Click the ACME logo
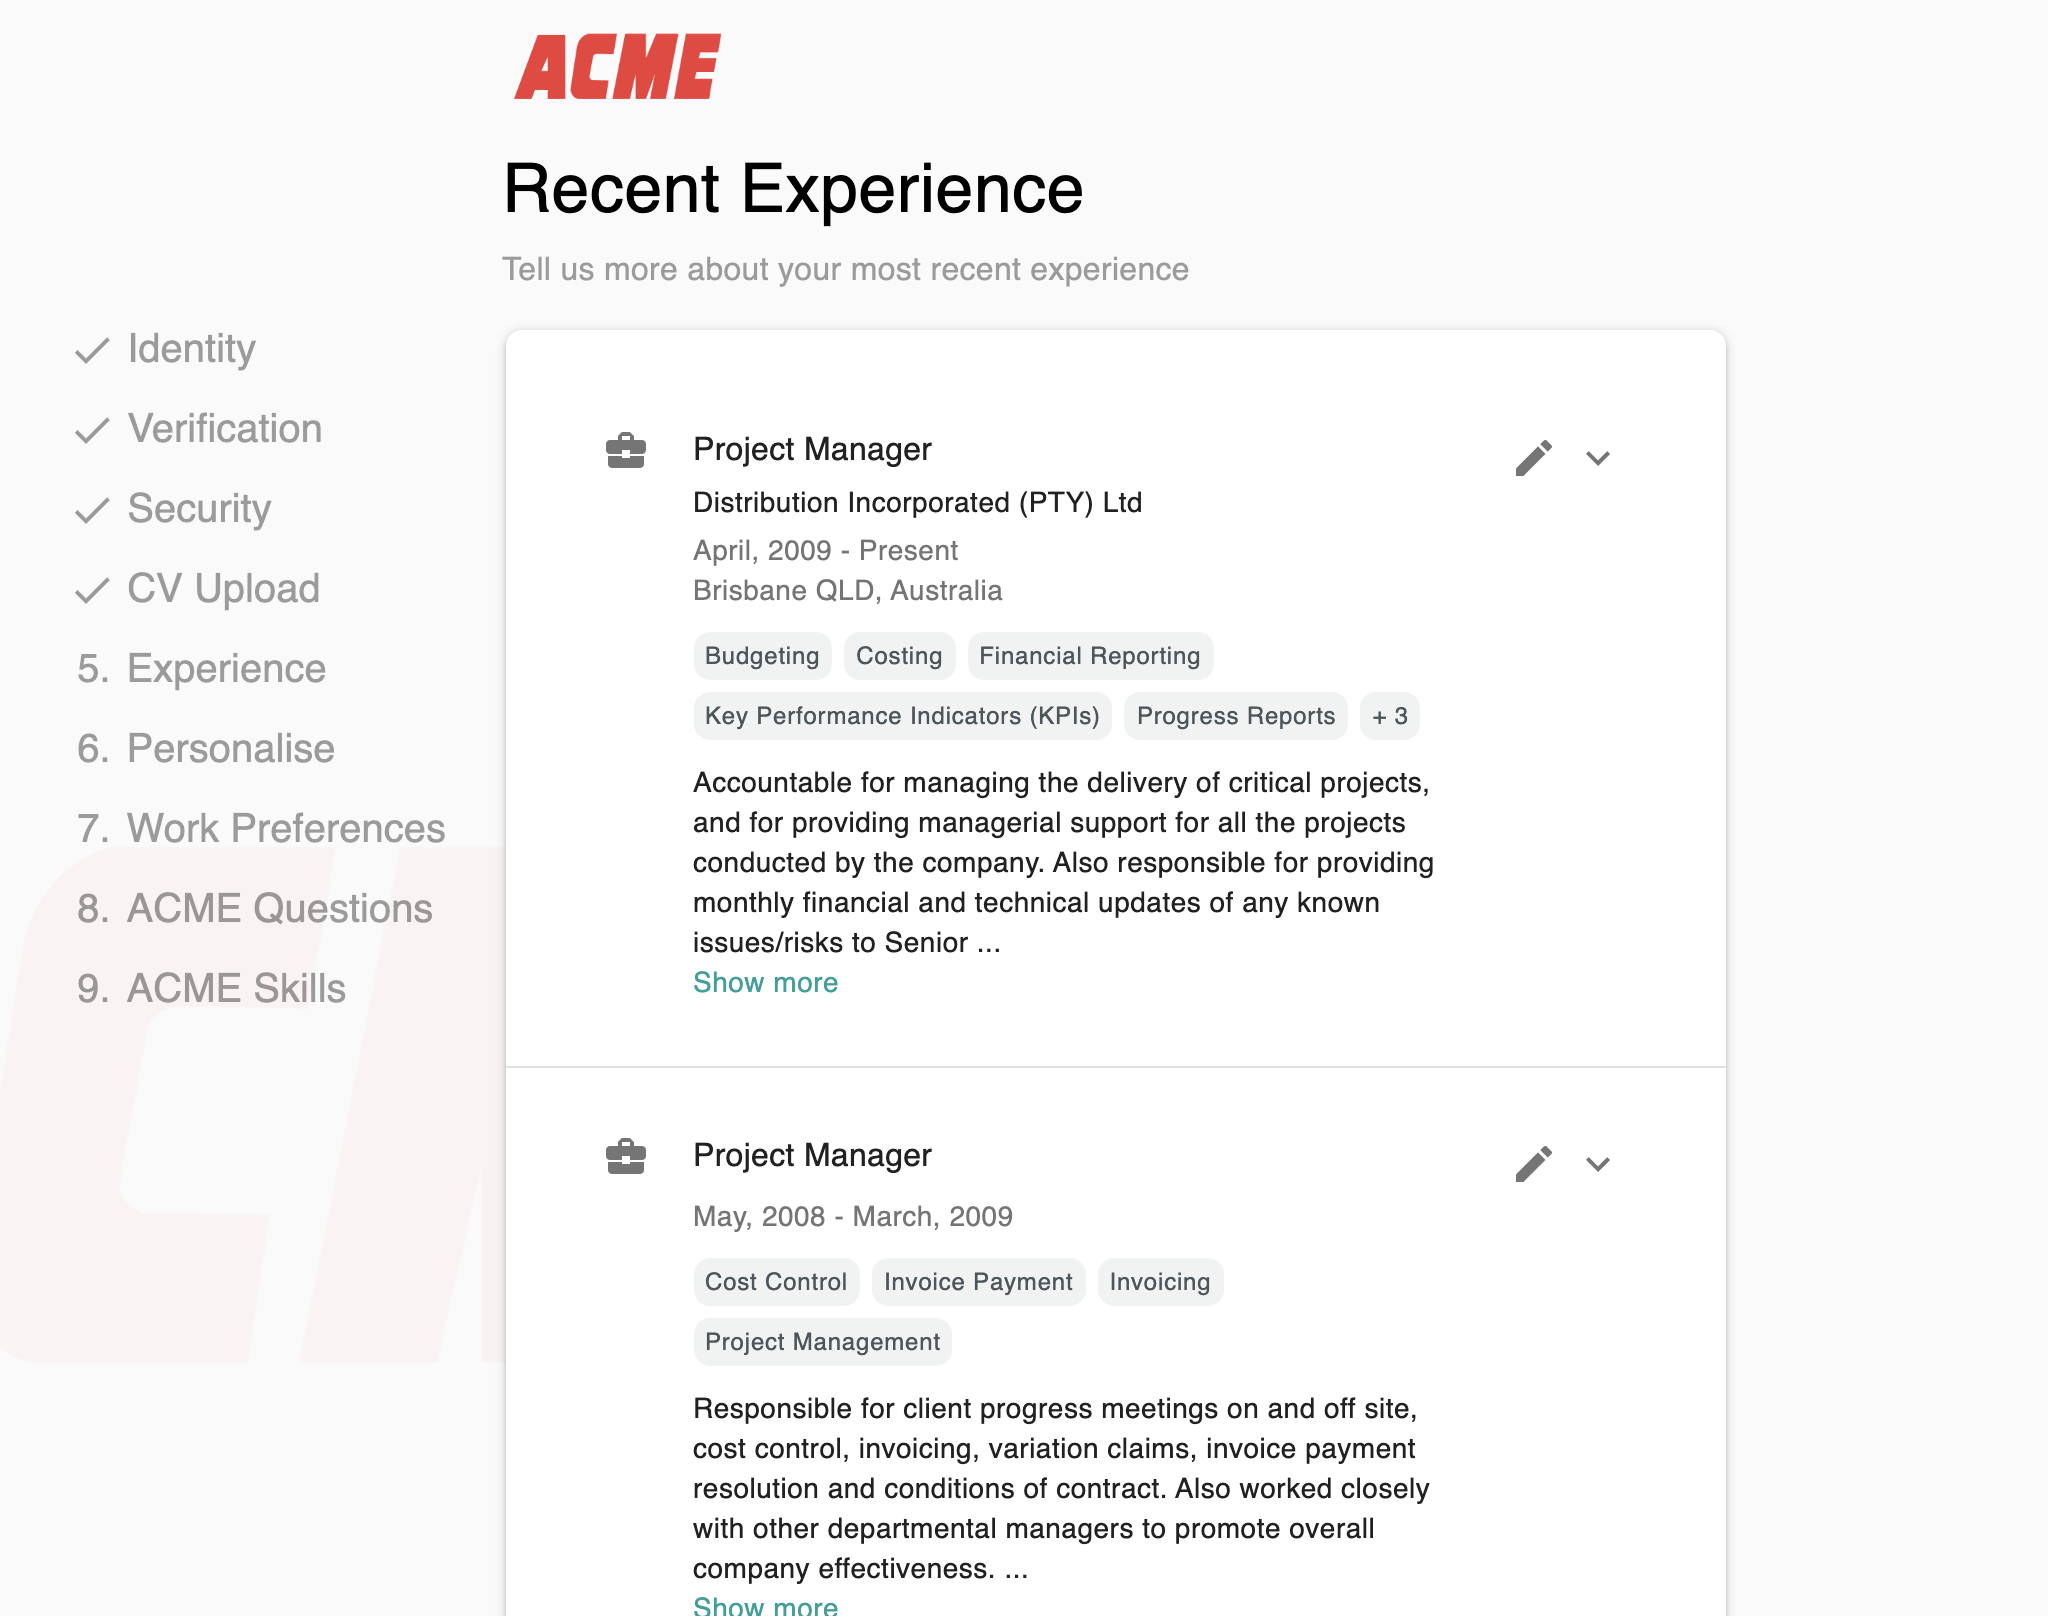The width and height of the screenshot is (2048, 1616). [617, 68]
